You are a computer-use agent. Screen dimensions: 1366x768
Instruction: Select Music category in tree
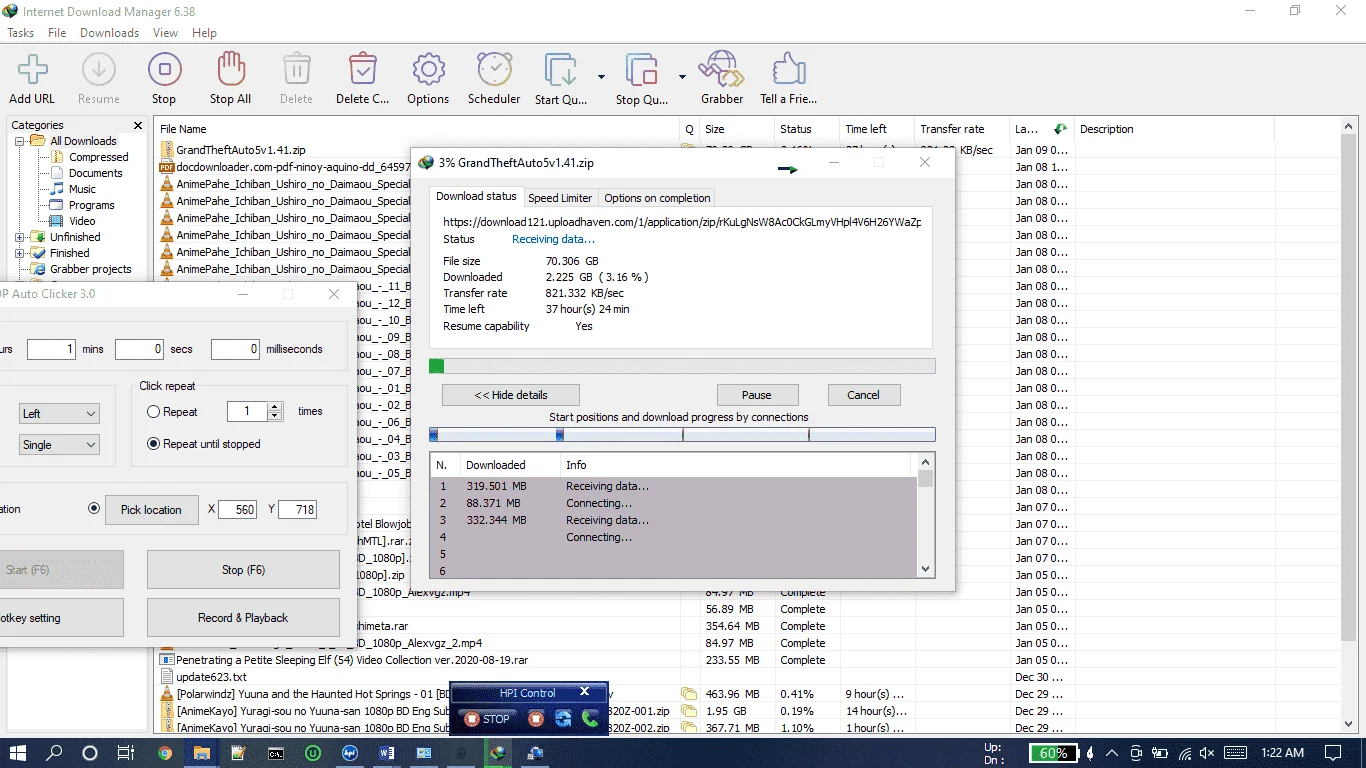pos(82,189)
